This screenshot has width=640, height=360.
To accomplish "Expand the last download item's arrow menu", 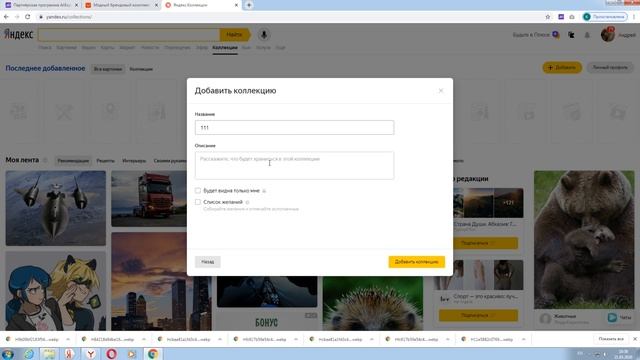I will pyautogui.click(x=523, y=339).
